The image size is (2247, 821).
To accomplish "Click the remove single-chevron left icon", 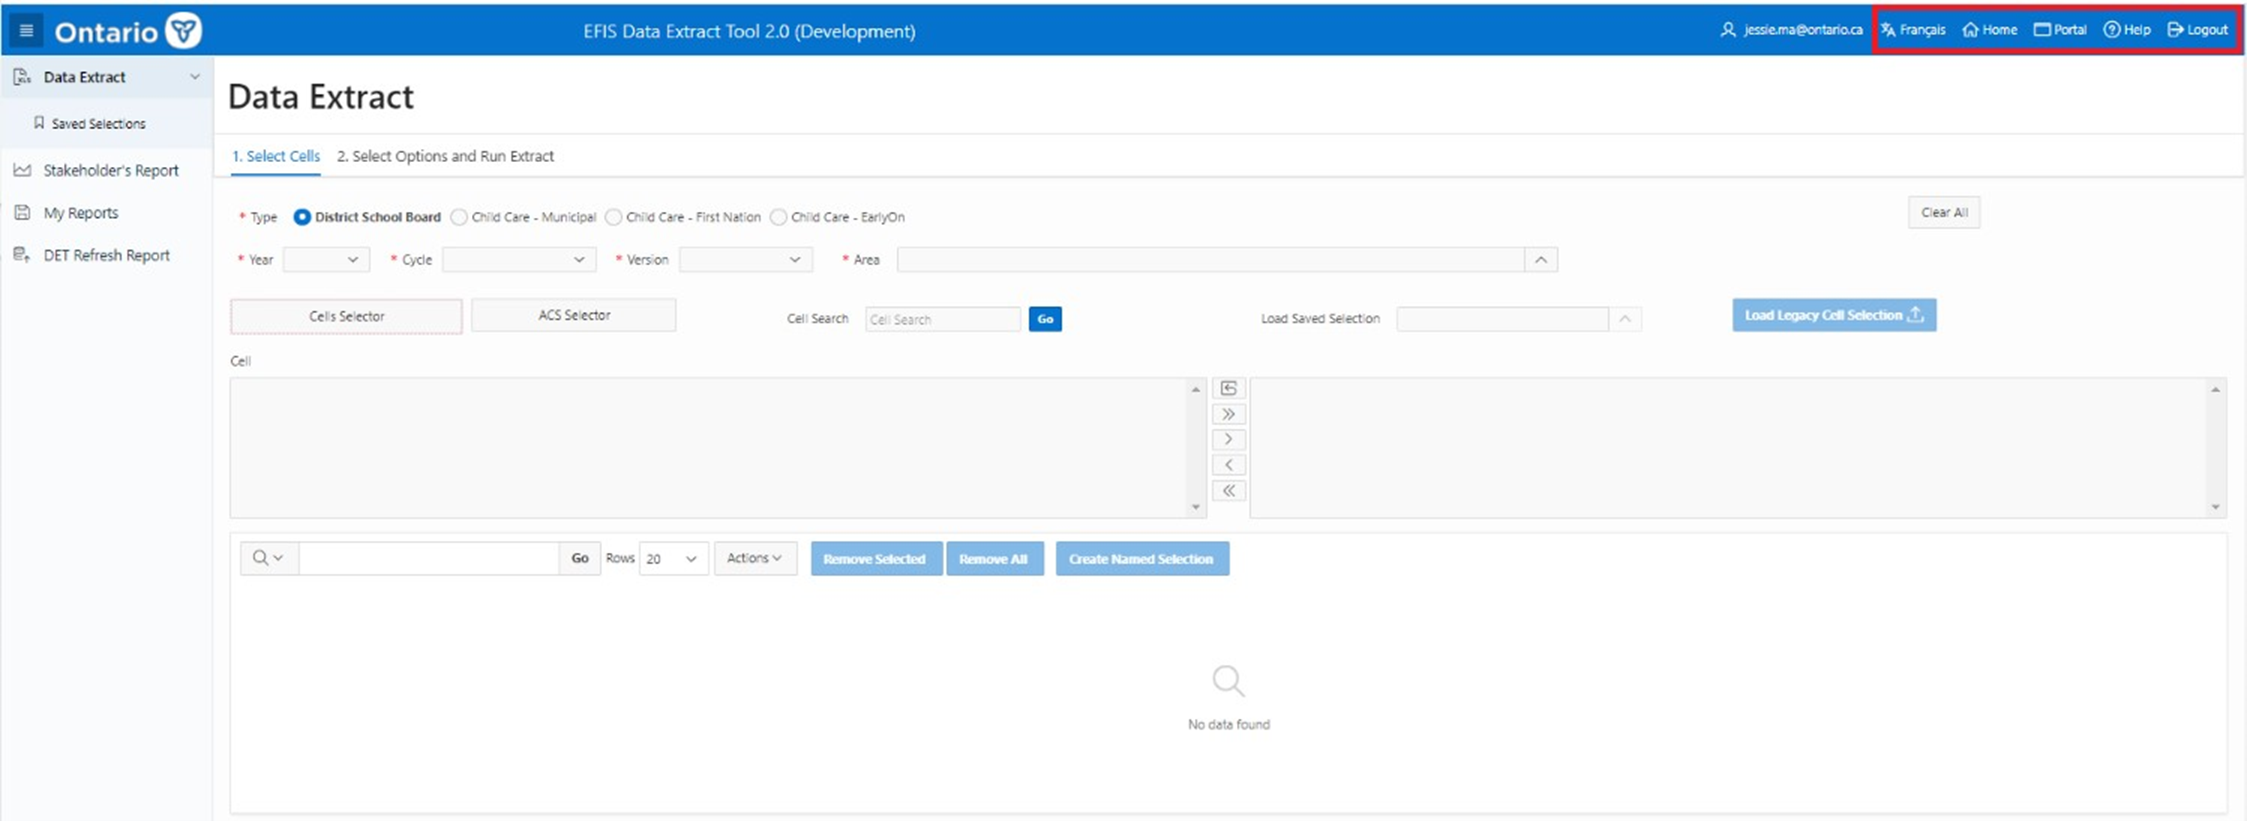I will (1228, 465).
